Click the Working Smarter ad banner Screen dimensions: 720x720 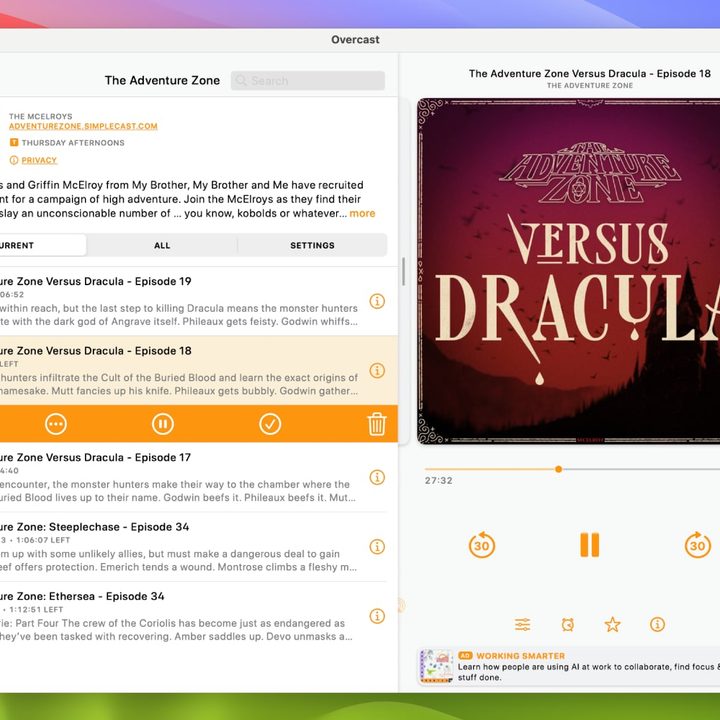coord(569,666)
